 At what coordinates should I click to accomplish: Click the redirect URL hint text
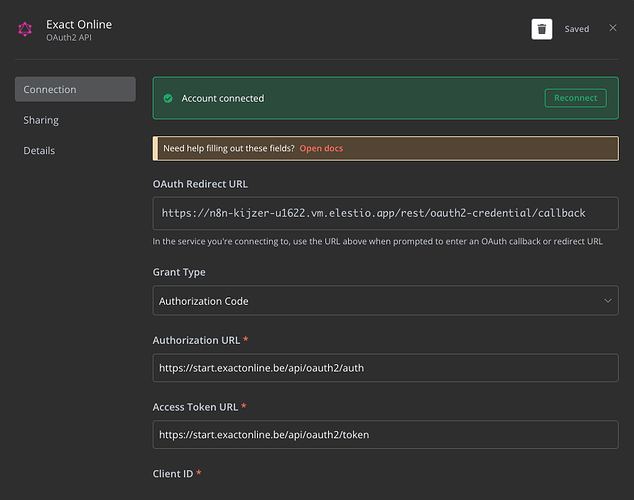377,241
